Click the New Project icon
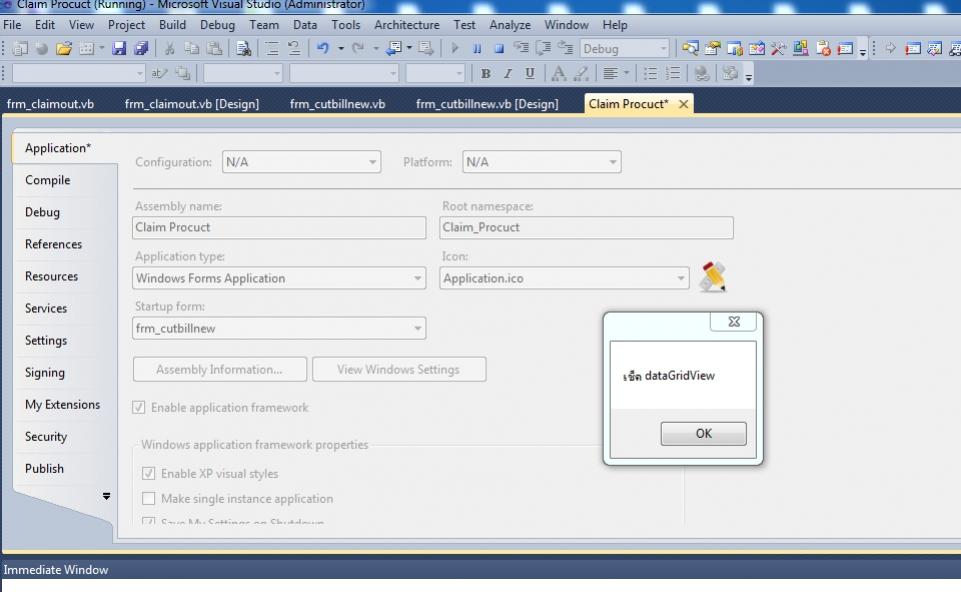This screenshot has height=592, width=961. click(20, 48)
